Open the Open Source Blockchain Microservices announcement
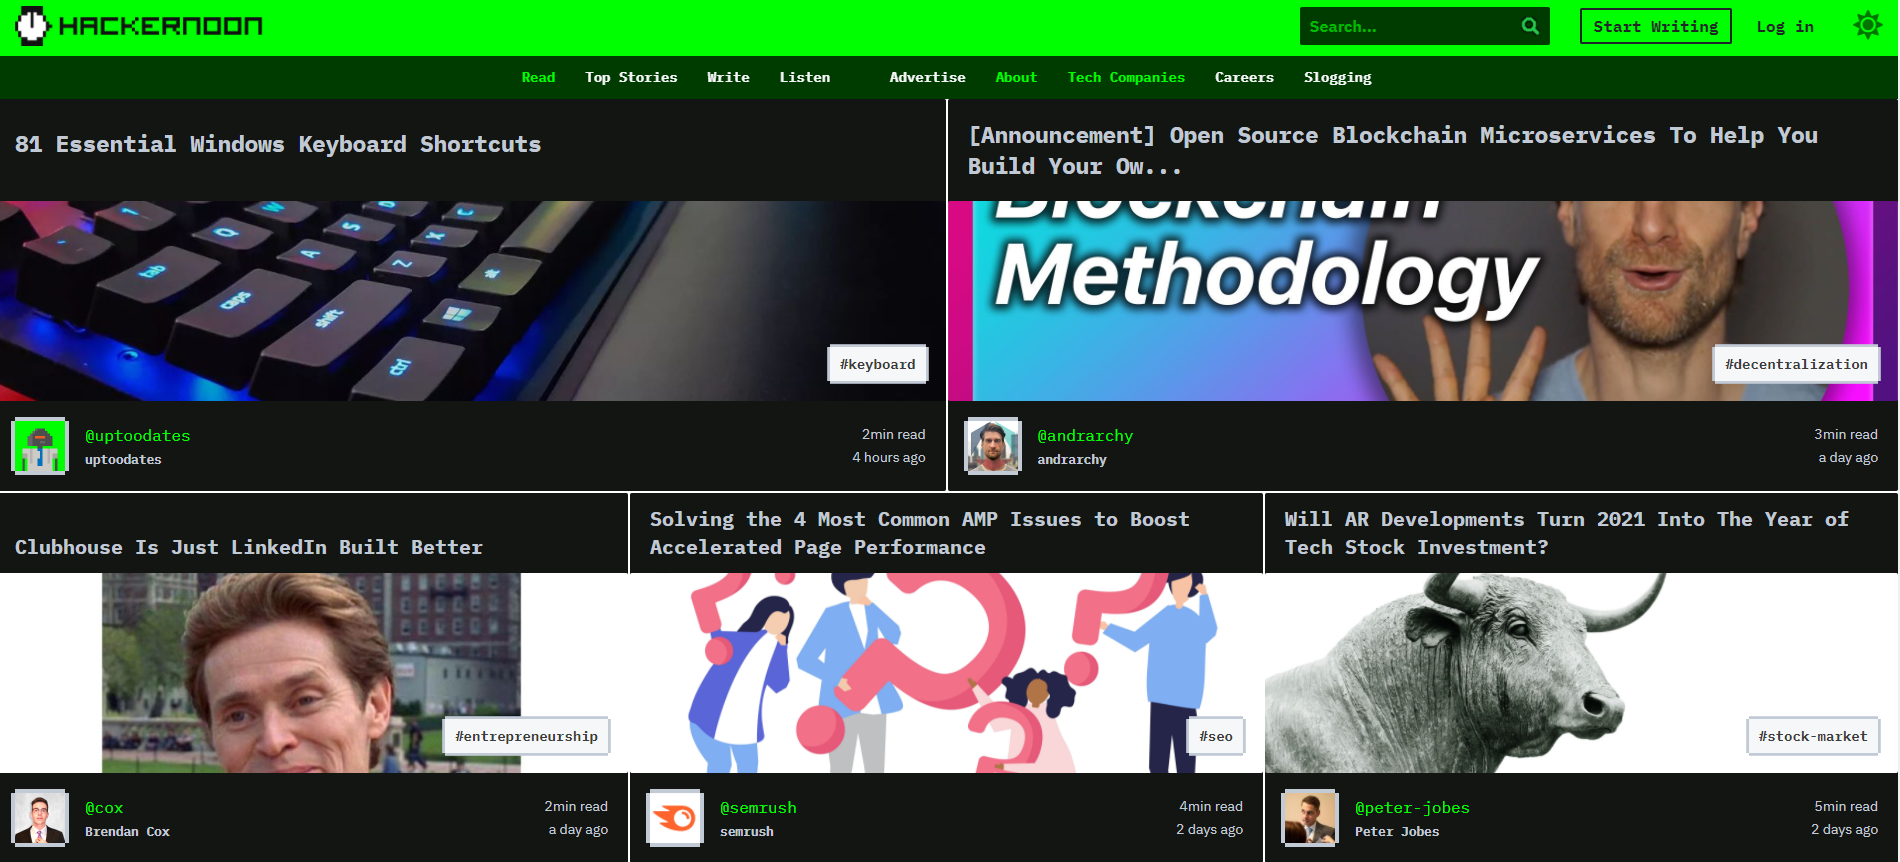 click(x=1393, y=151)
